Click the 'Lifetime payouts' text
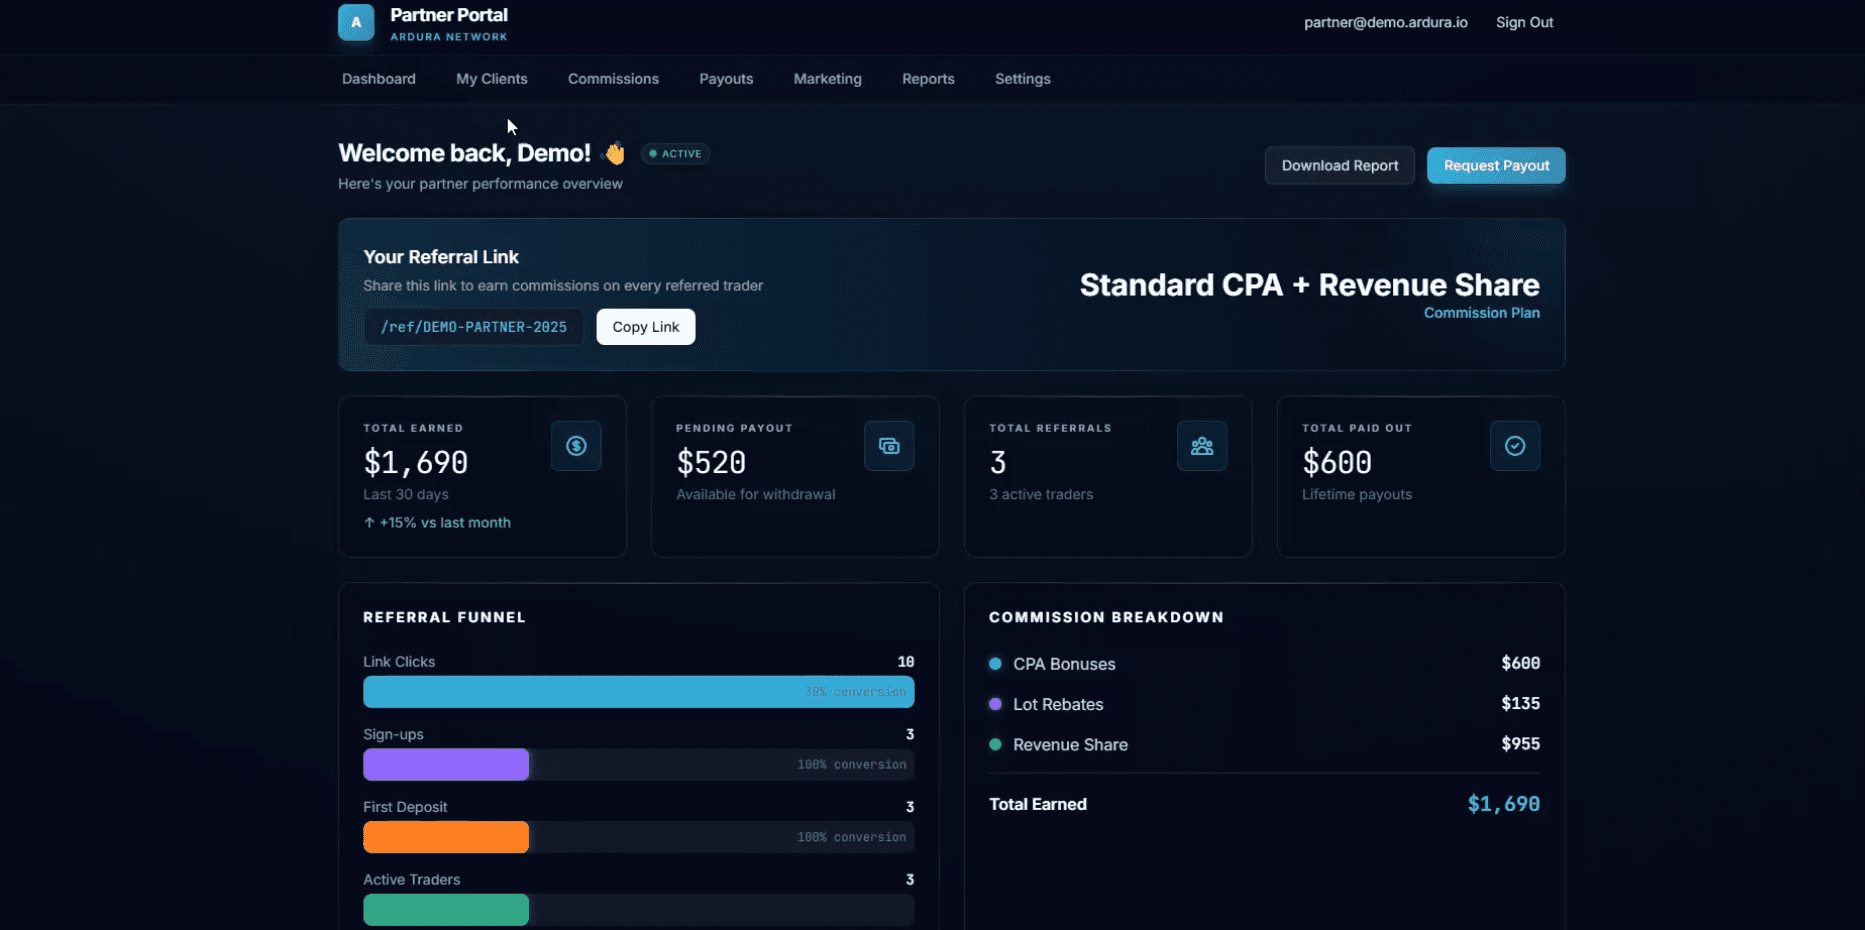The width and height of the screenshot is (1865, 930). coord(1357,494)
